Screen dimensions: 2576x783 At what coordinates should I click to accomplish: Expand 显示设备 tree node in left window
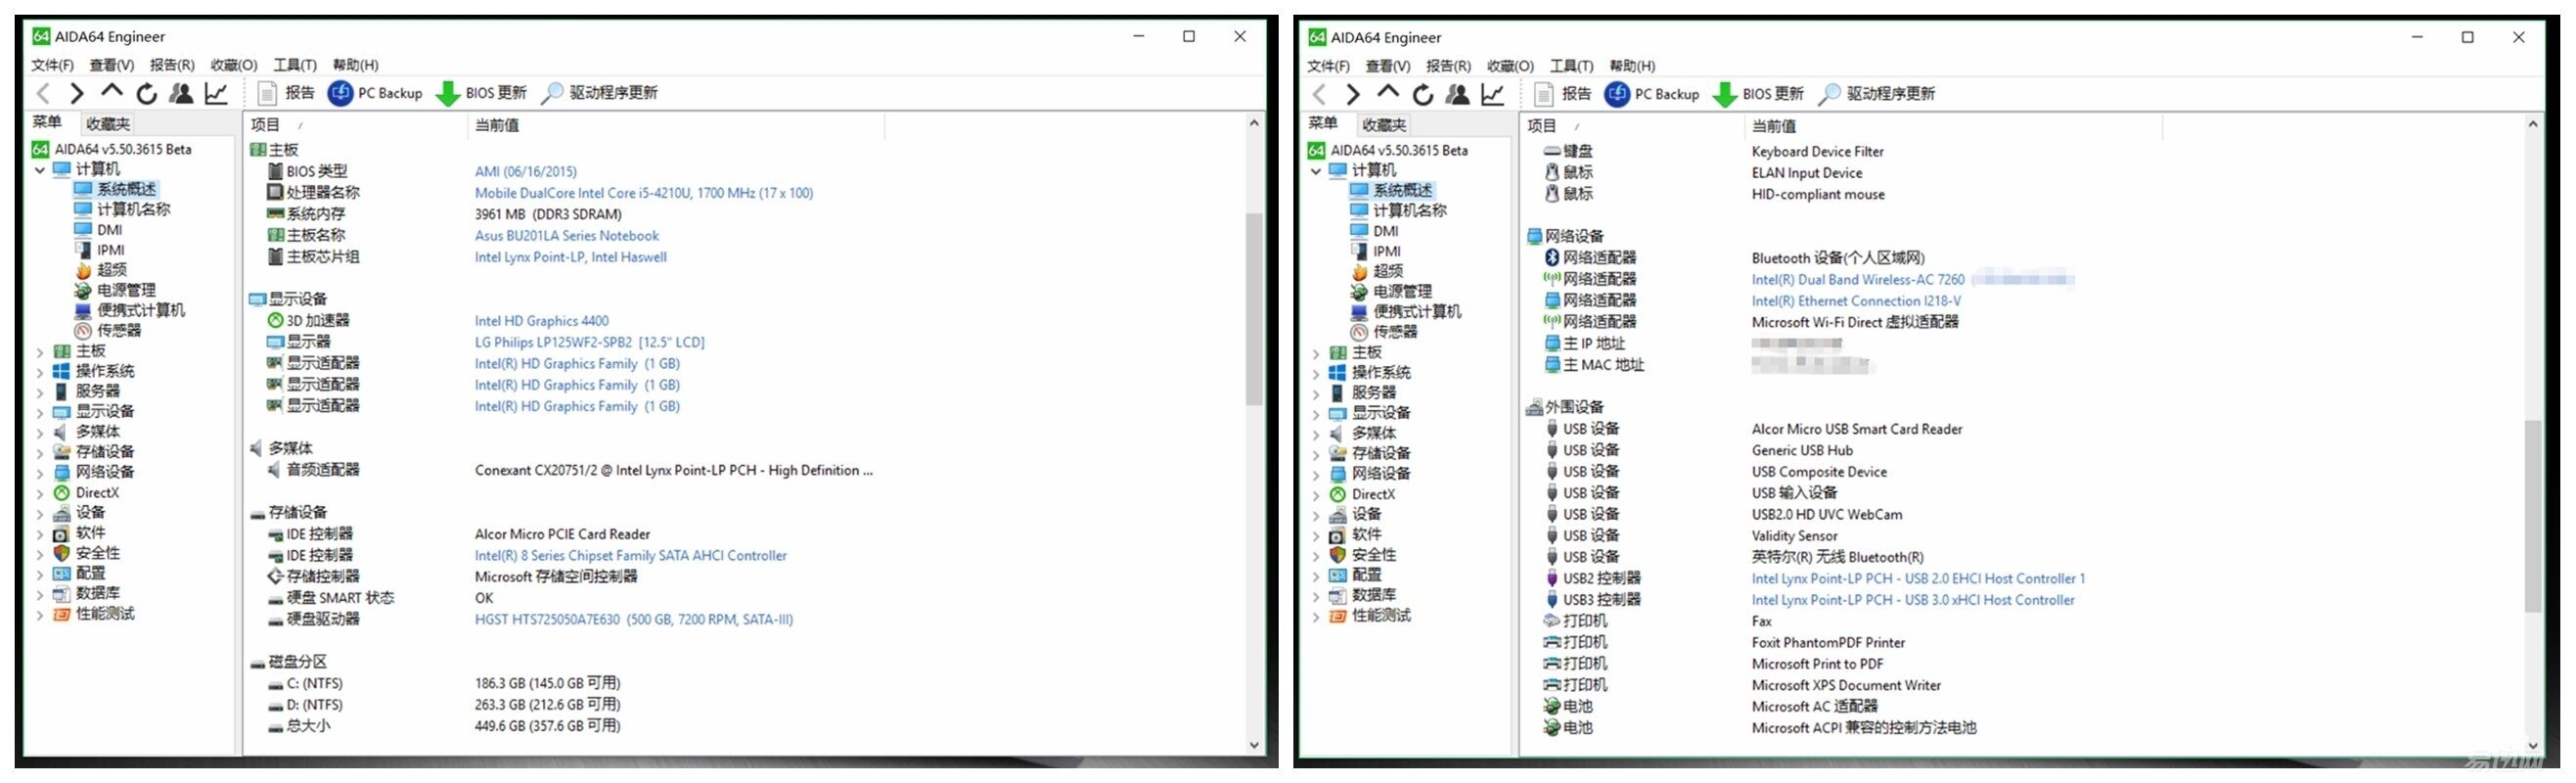coord(40,412)
